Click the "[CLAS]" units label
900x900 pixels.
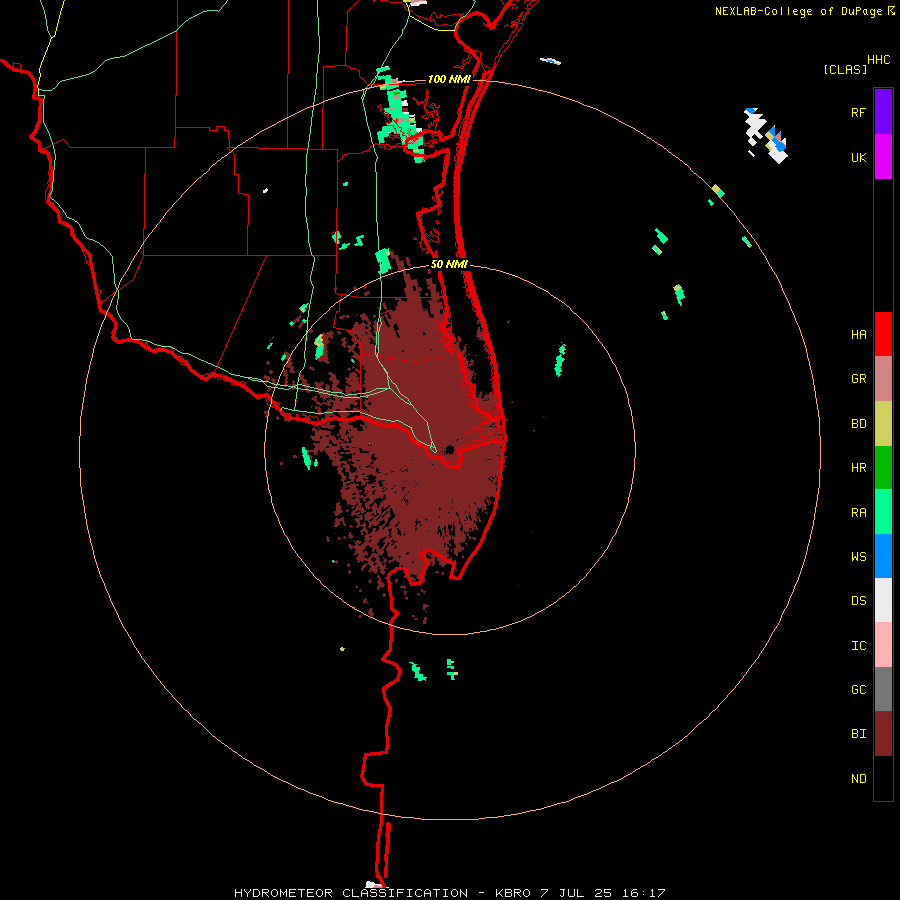point(845,69)
